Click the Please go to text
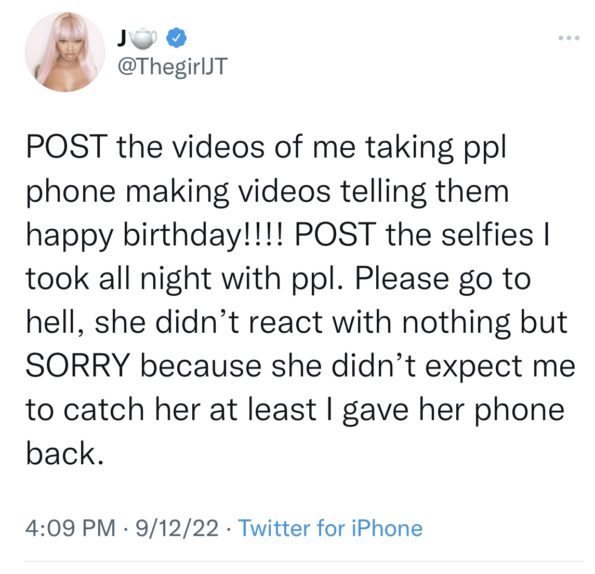This screenshot has height=574, width=595. (442, 280)
